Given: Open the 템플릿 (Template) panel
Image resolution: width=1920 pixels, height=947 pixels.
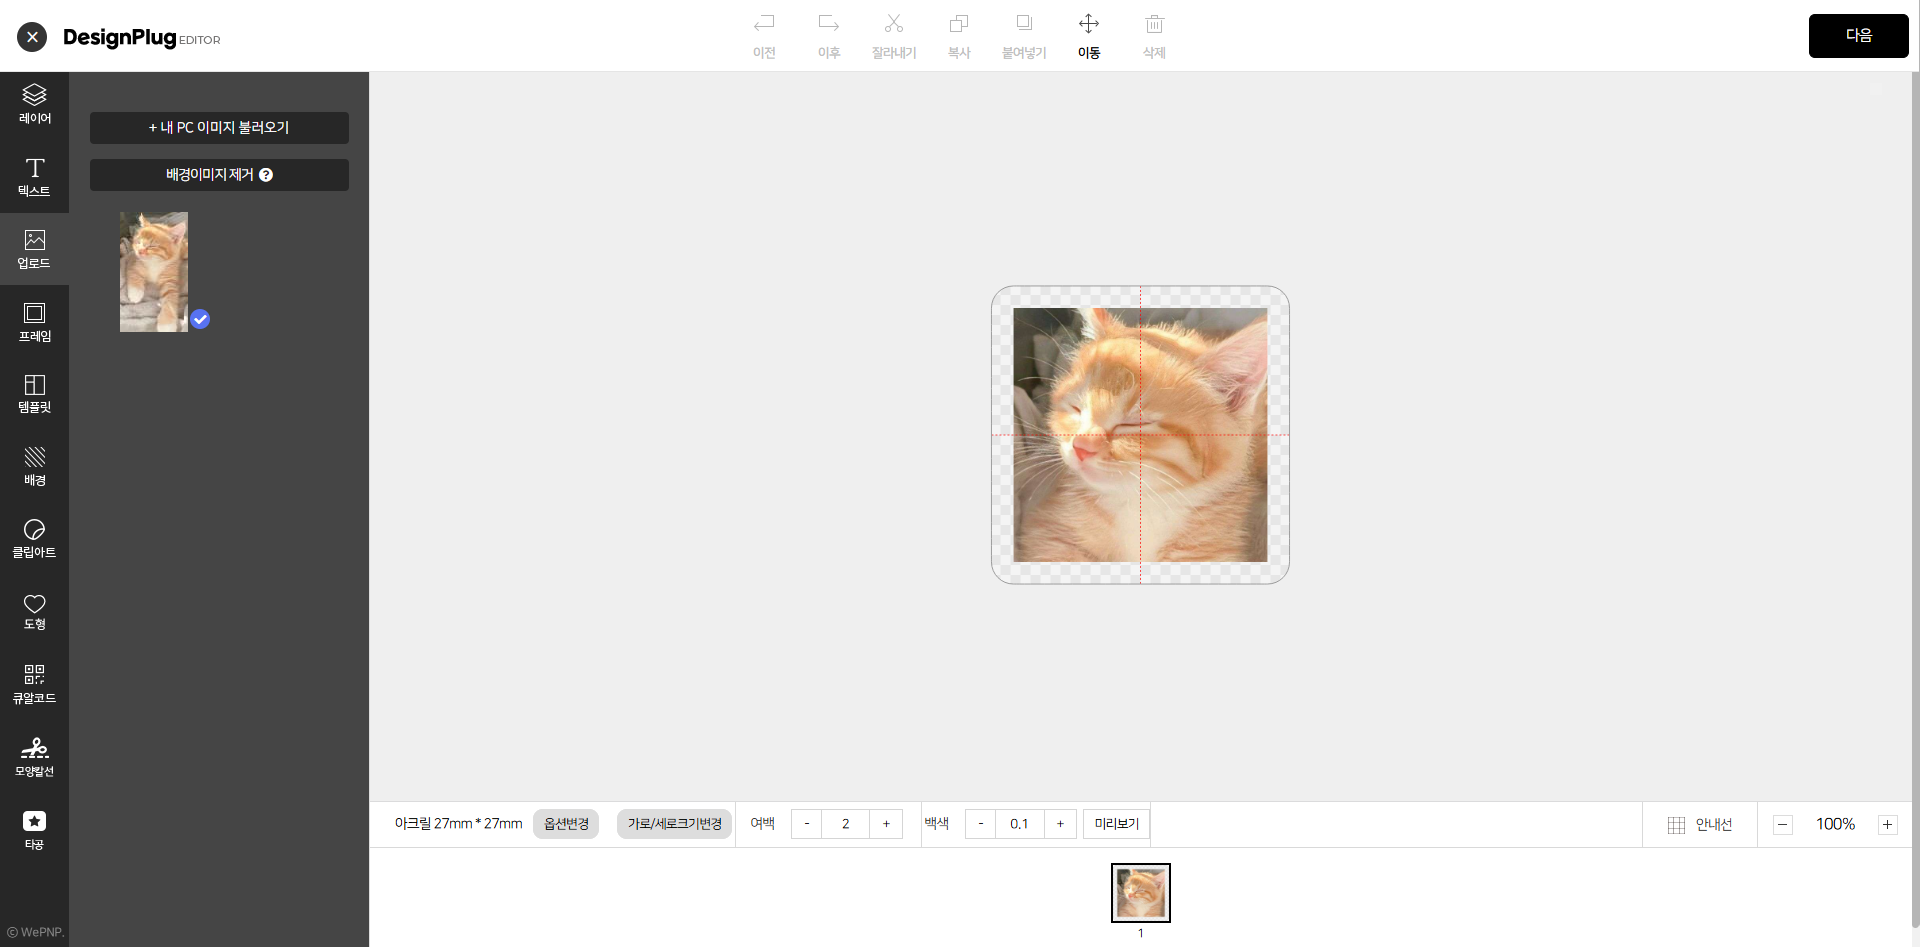Looking at the screenshot, I should (34, 394).
